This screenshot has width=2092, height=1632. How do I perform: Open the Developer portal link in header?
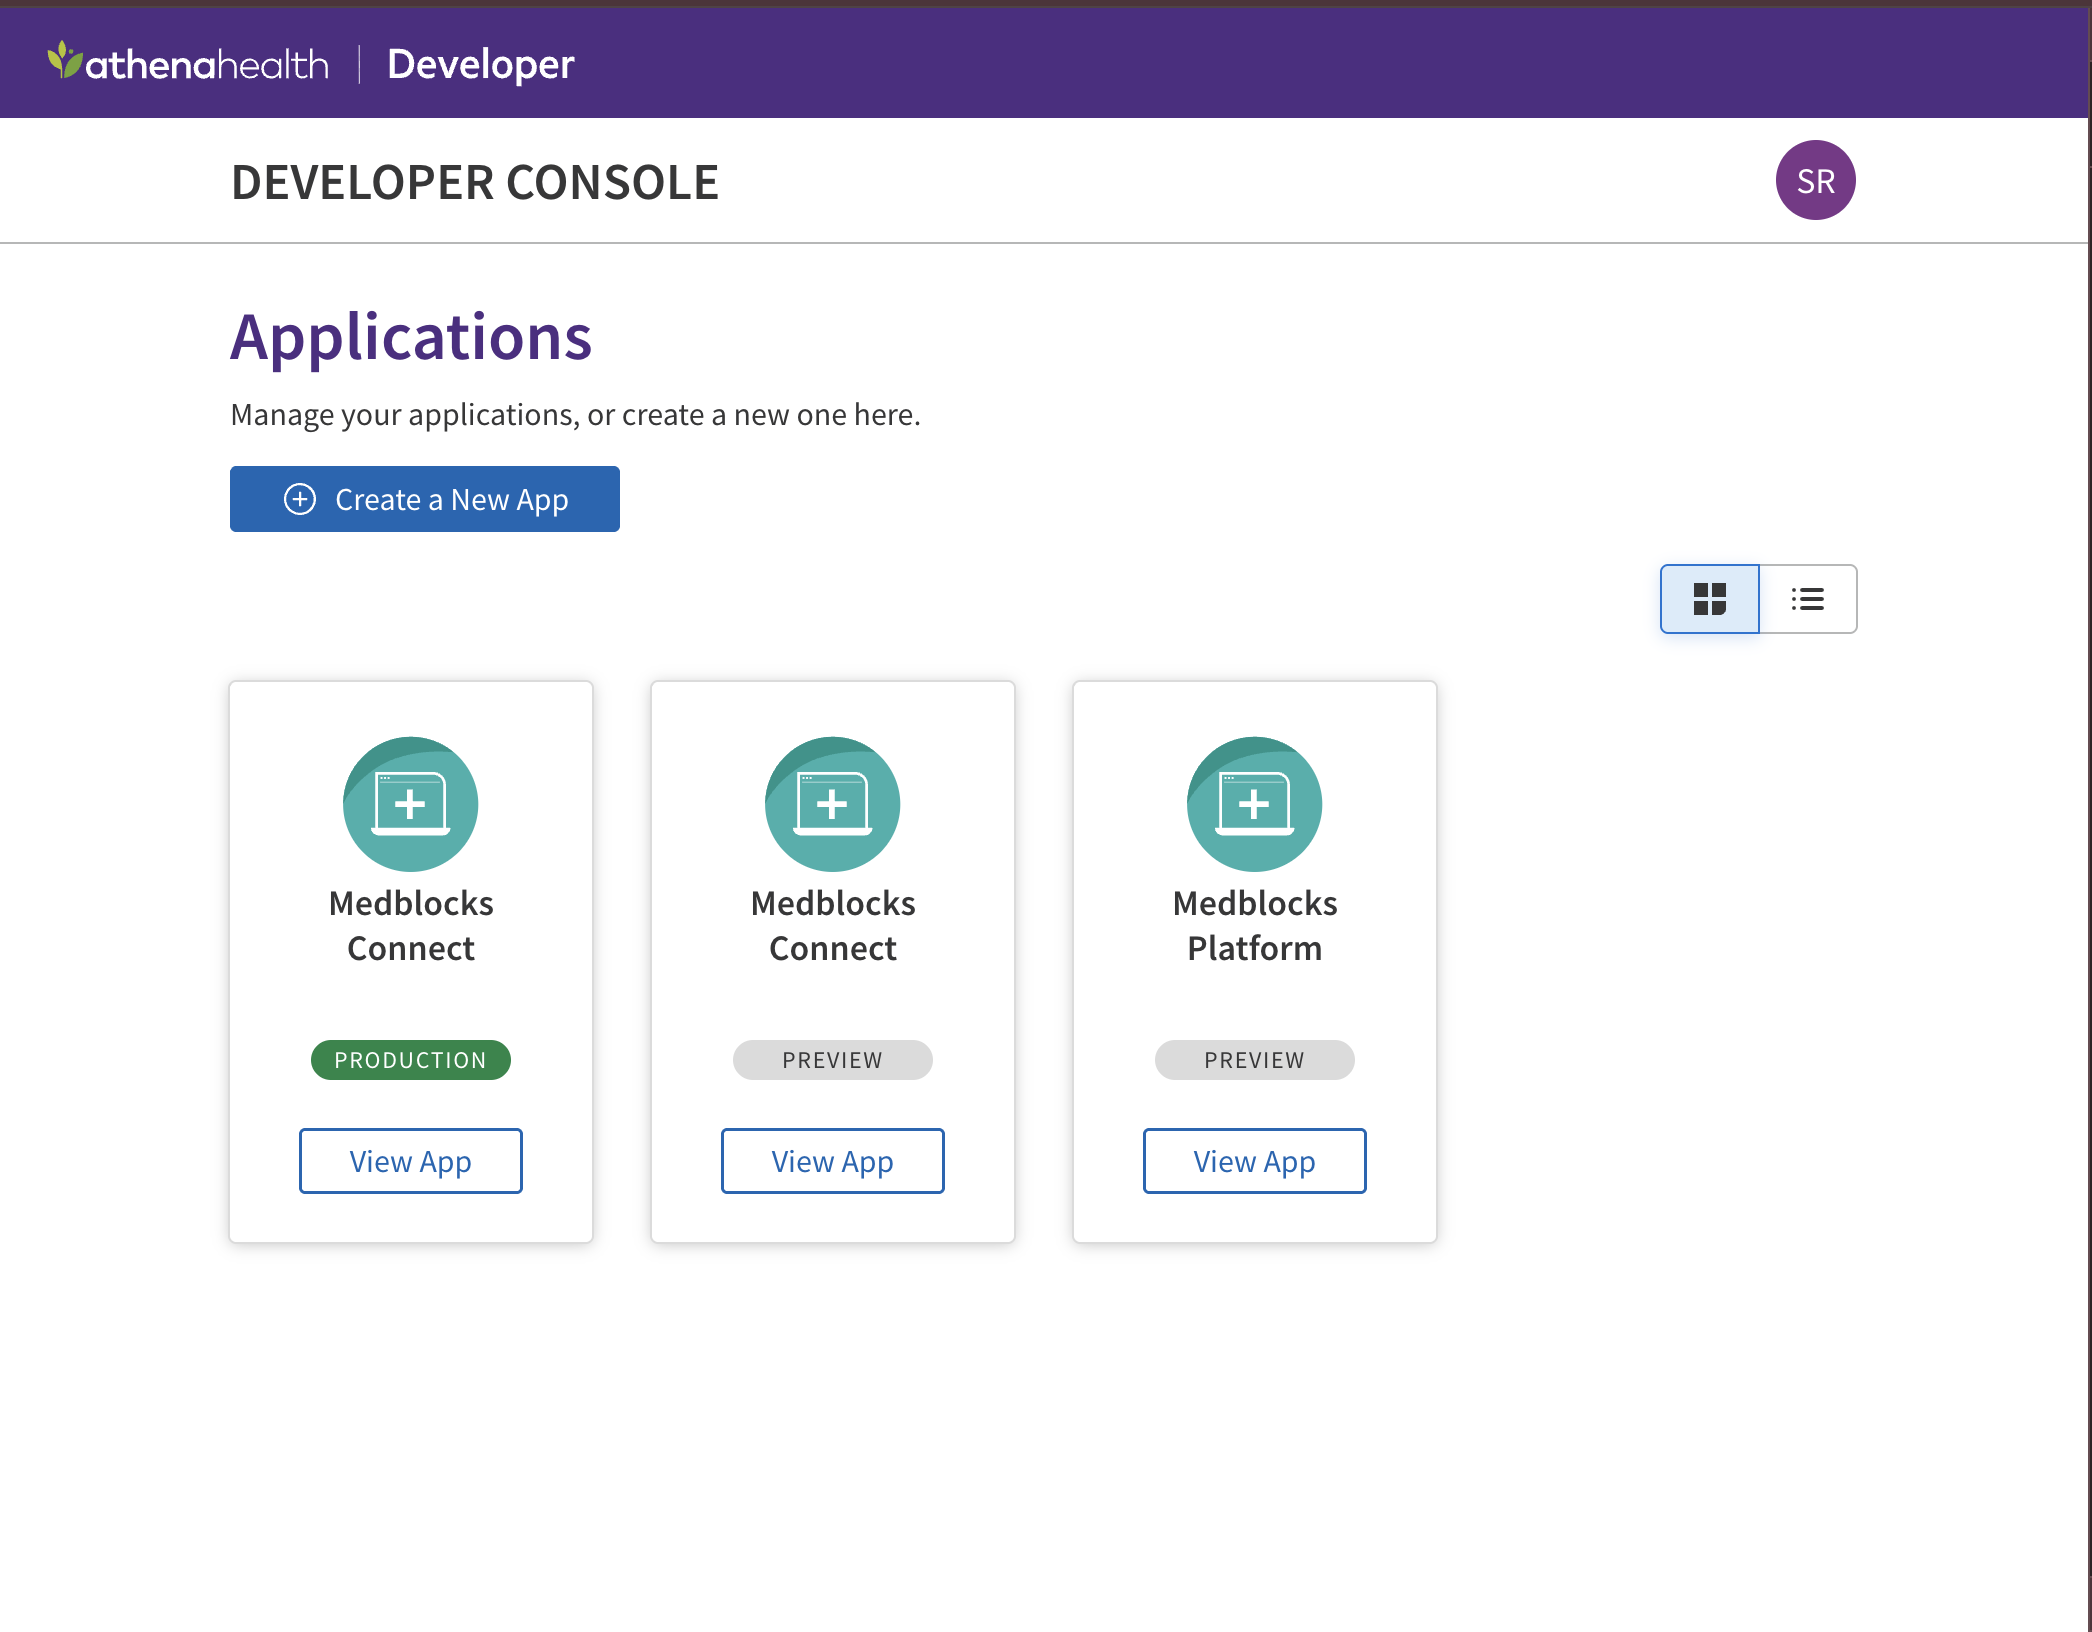click(480, 64)
